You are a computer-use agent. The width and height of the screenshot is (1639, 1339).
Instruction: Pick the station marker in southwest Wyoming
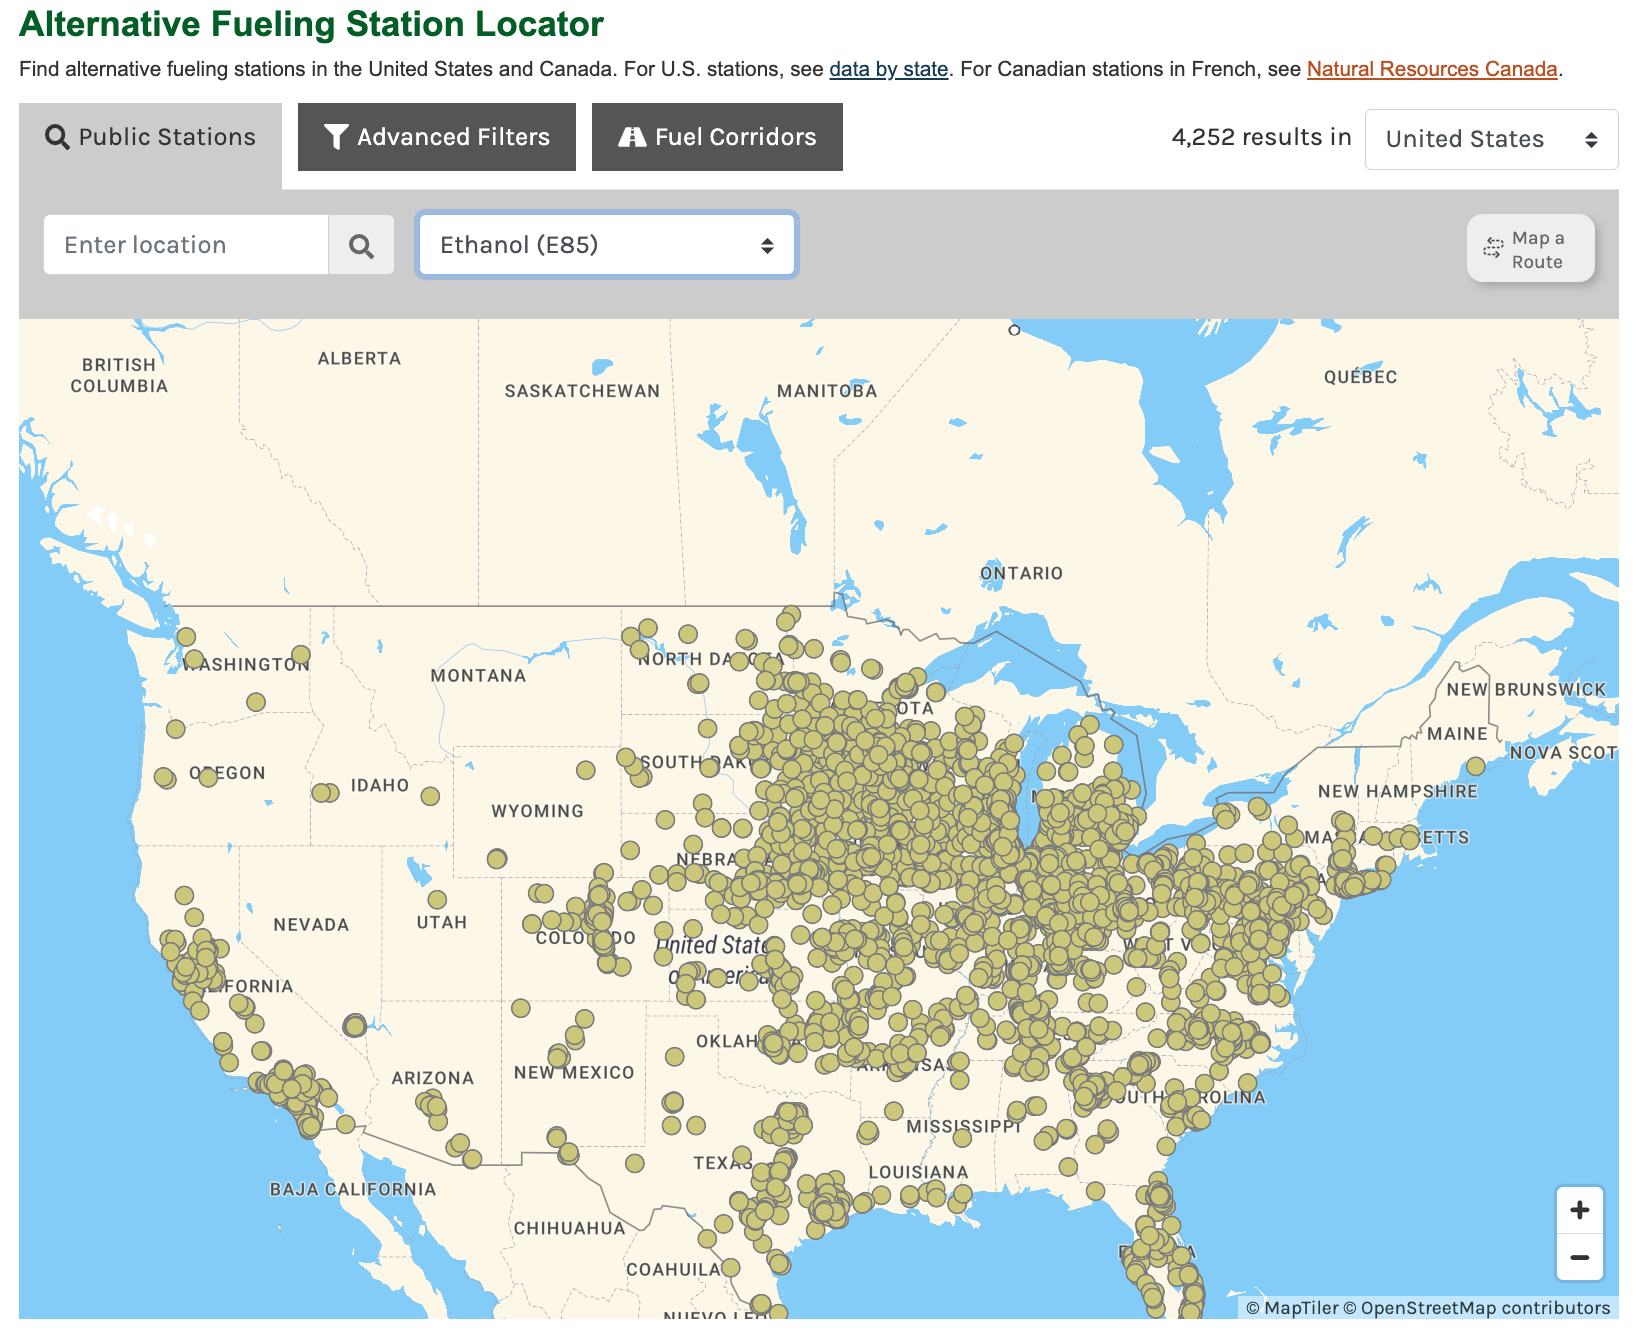[x=497, y=858]
